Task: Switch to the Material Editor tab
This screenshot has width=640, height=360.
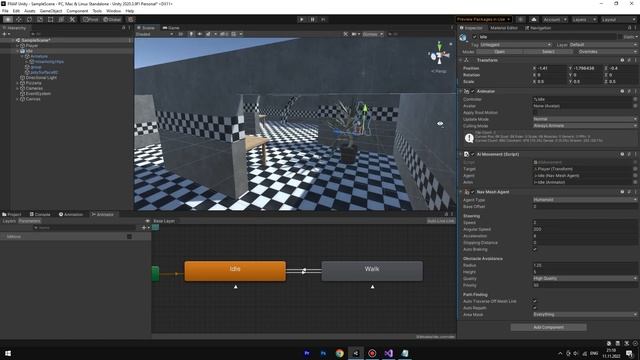Action: (503, 28)
